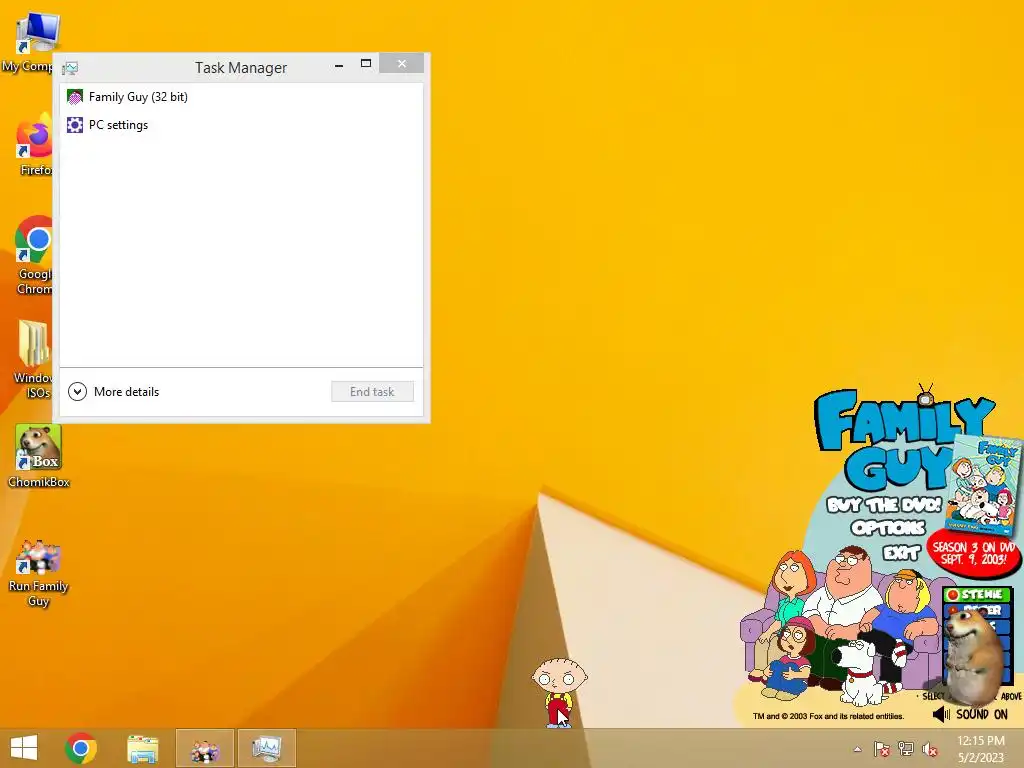Open the Windows Start button
The width and height of the screenshot is (1024, 768).
[x=24, y=748]
